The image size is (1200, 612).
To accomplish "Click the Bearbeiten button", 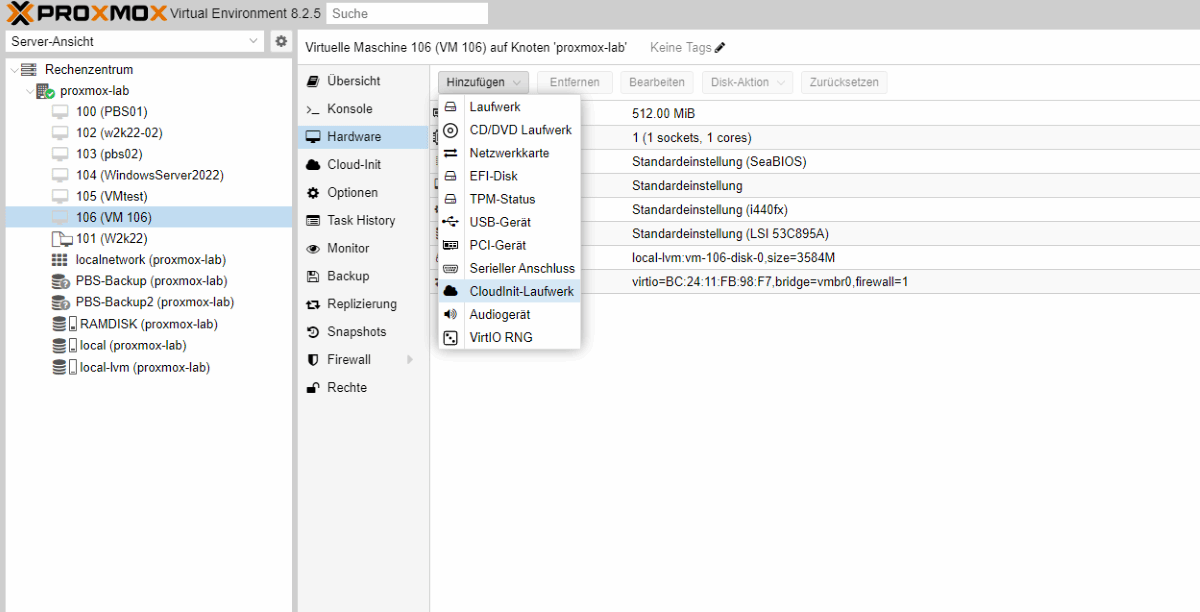I will click(656, 82).
